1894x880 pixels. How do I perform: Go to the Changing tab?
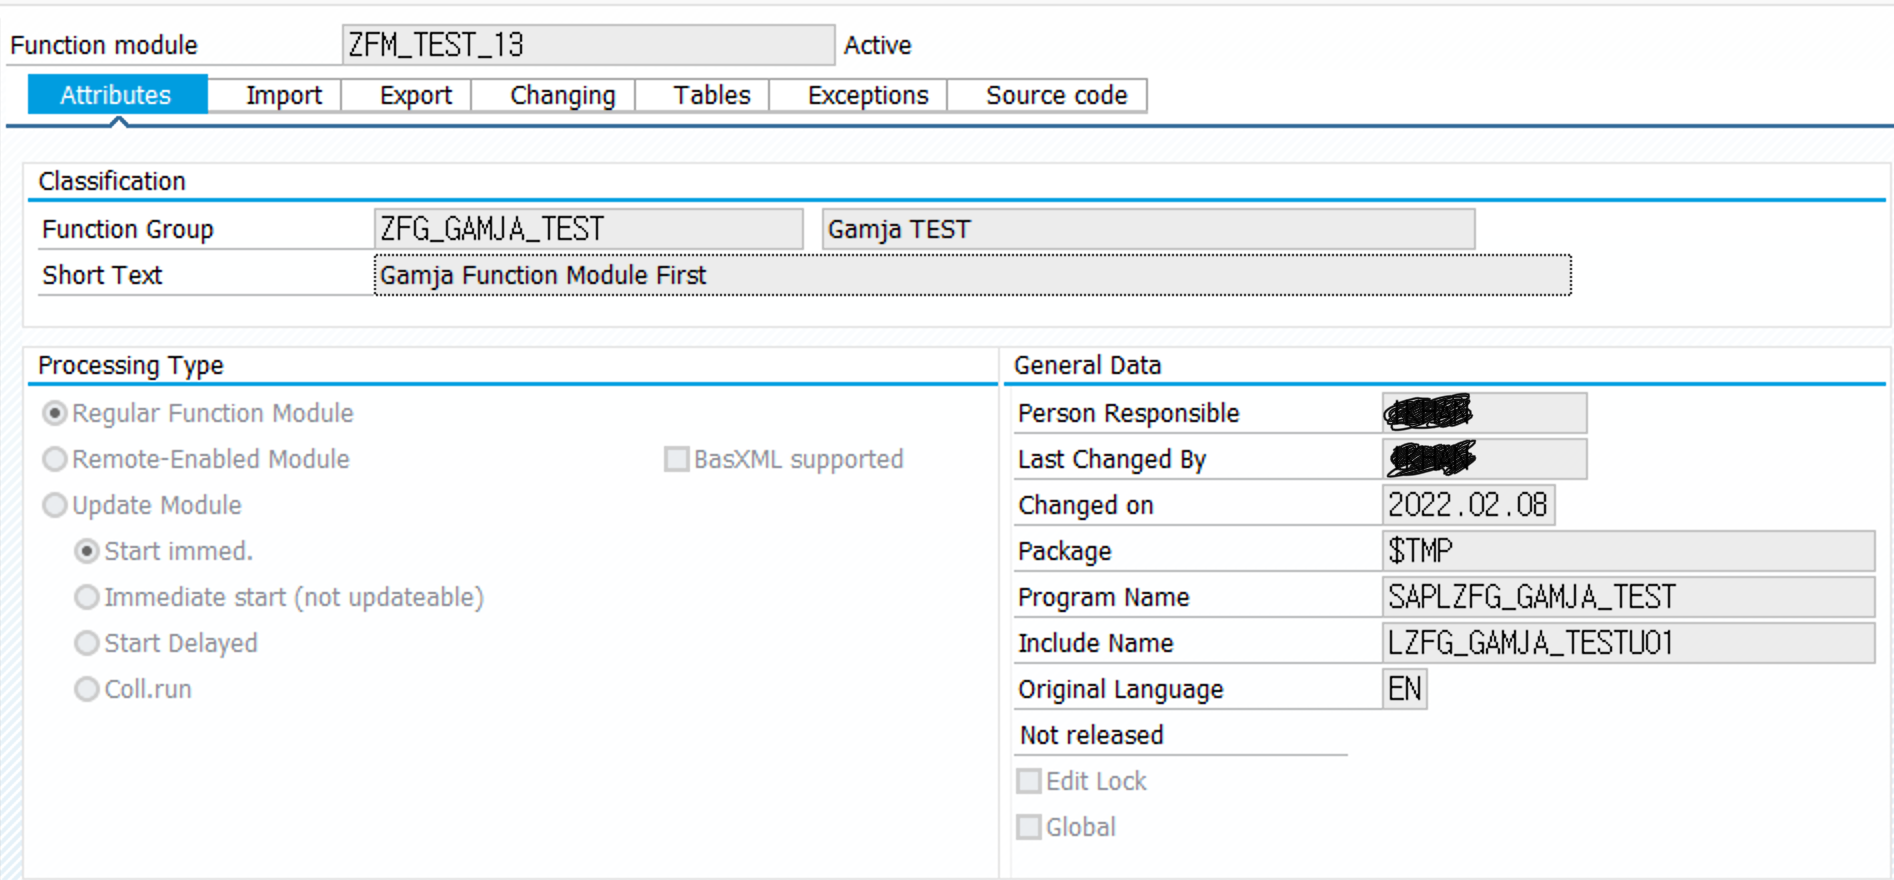click(x=562, y=96)
